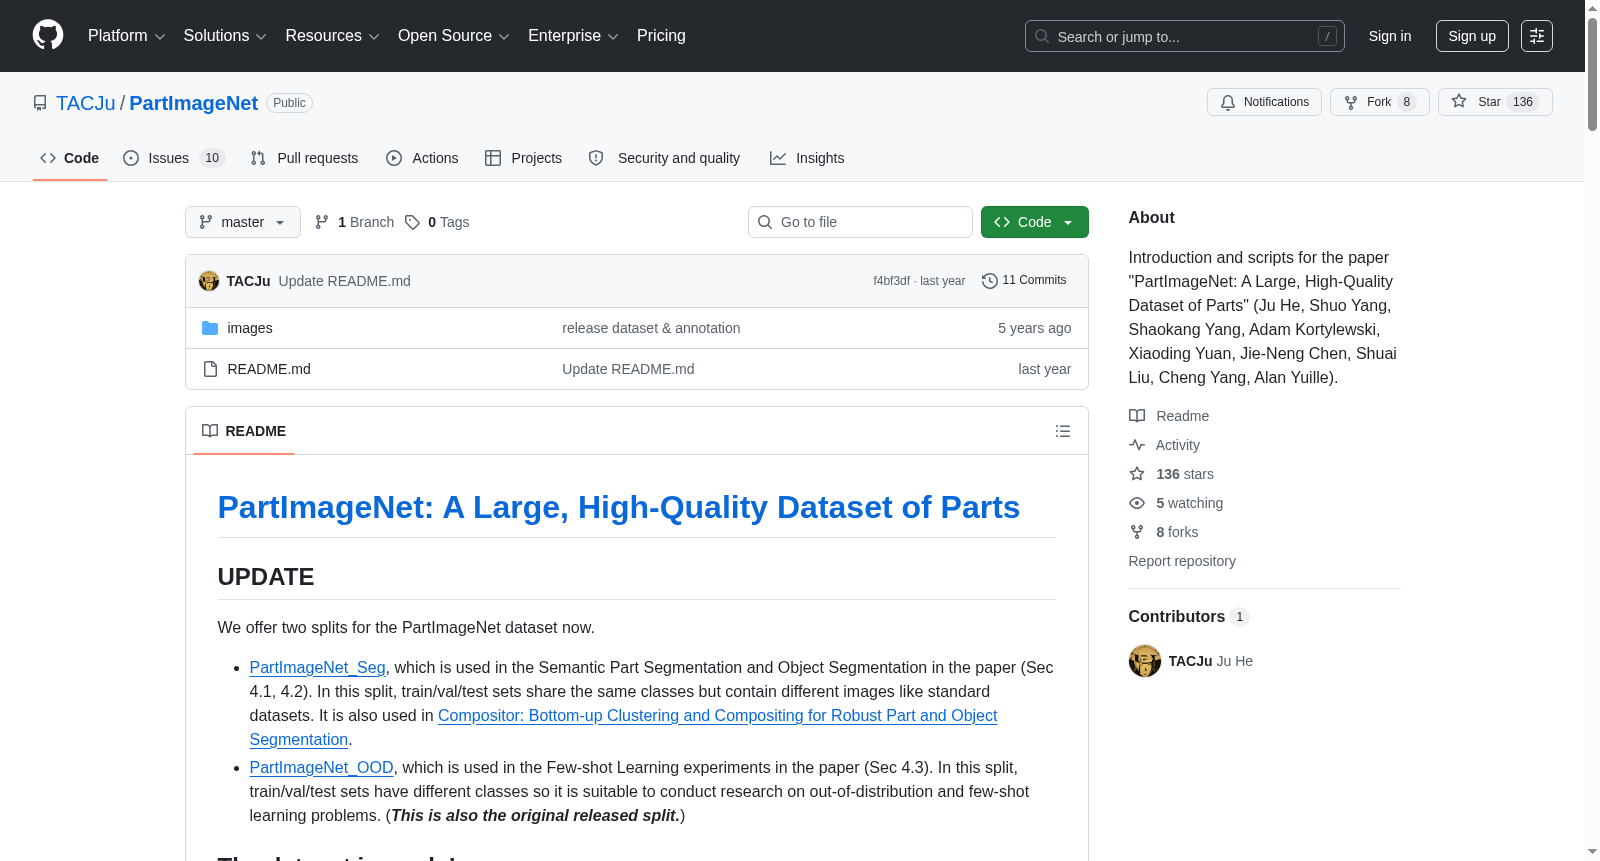Star the PartImageNet repository

pos(1495,102)
